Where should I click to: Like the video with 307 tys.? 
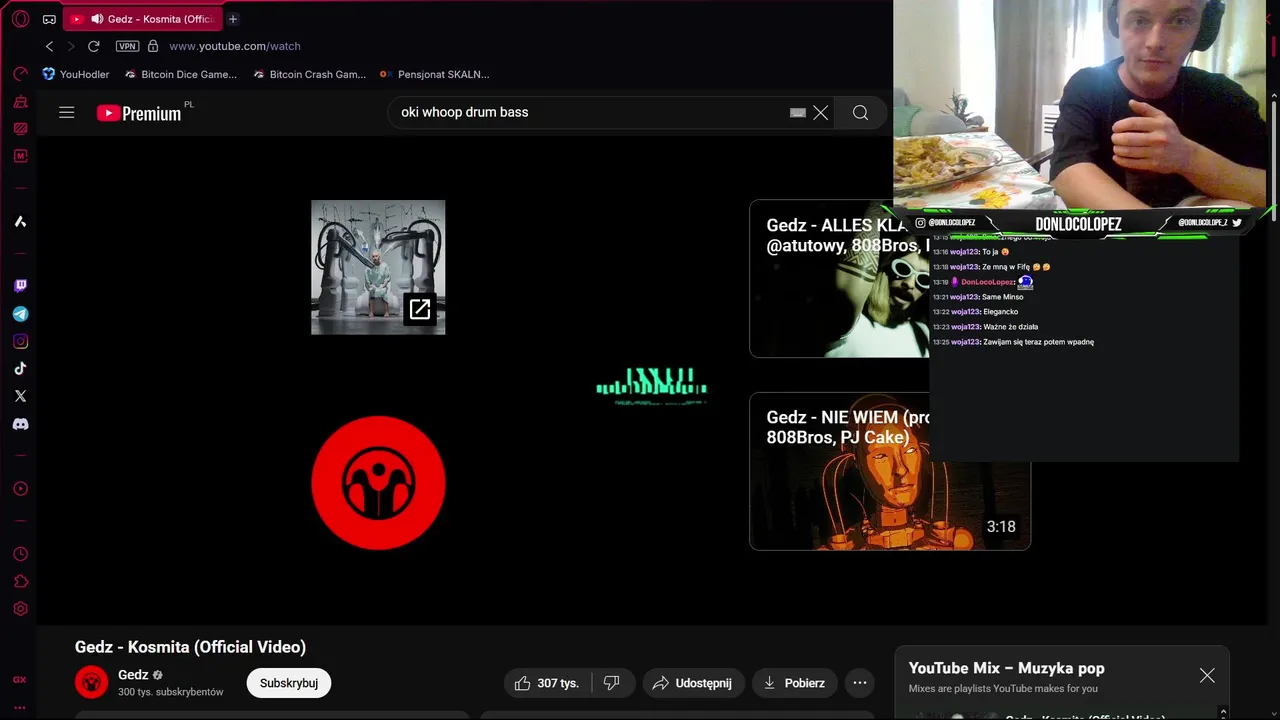click(547, 683)
